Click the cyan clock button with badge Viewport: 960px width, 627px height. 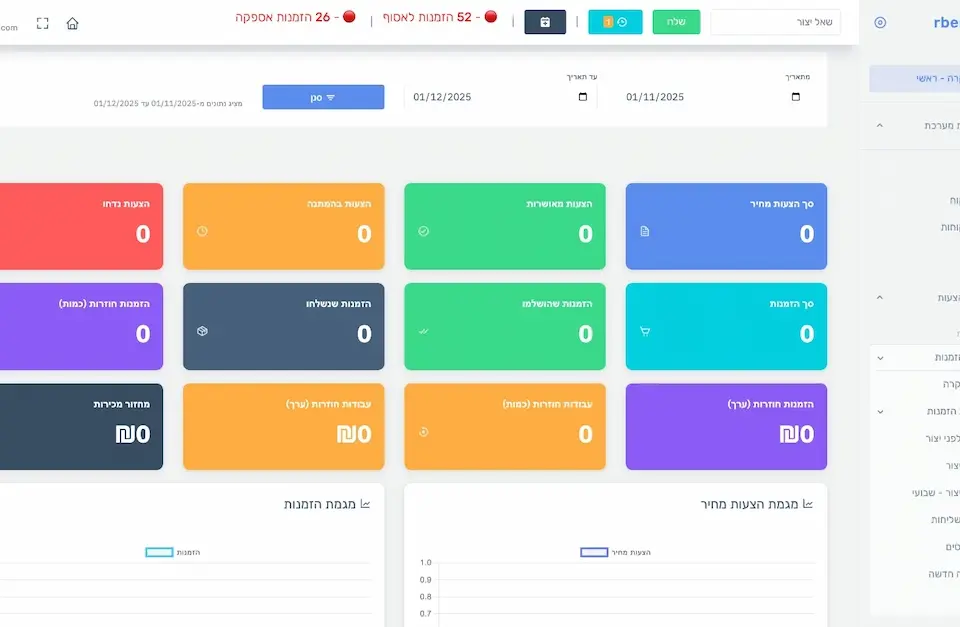[615, 22]
